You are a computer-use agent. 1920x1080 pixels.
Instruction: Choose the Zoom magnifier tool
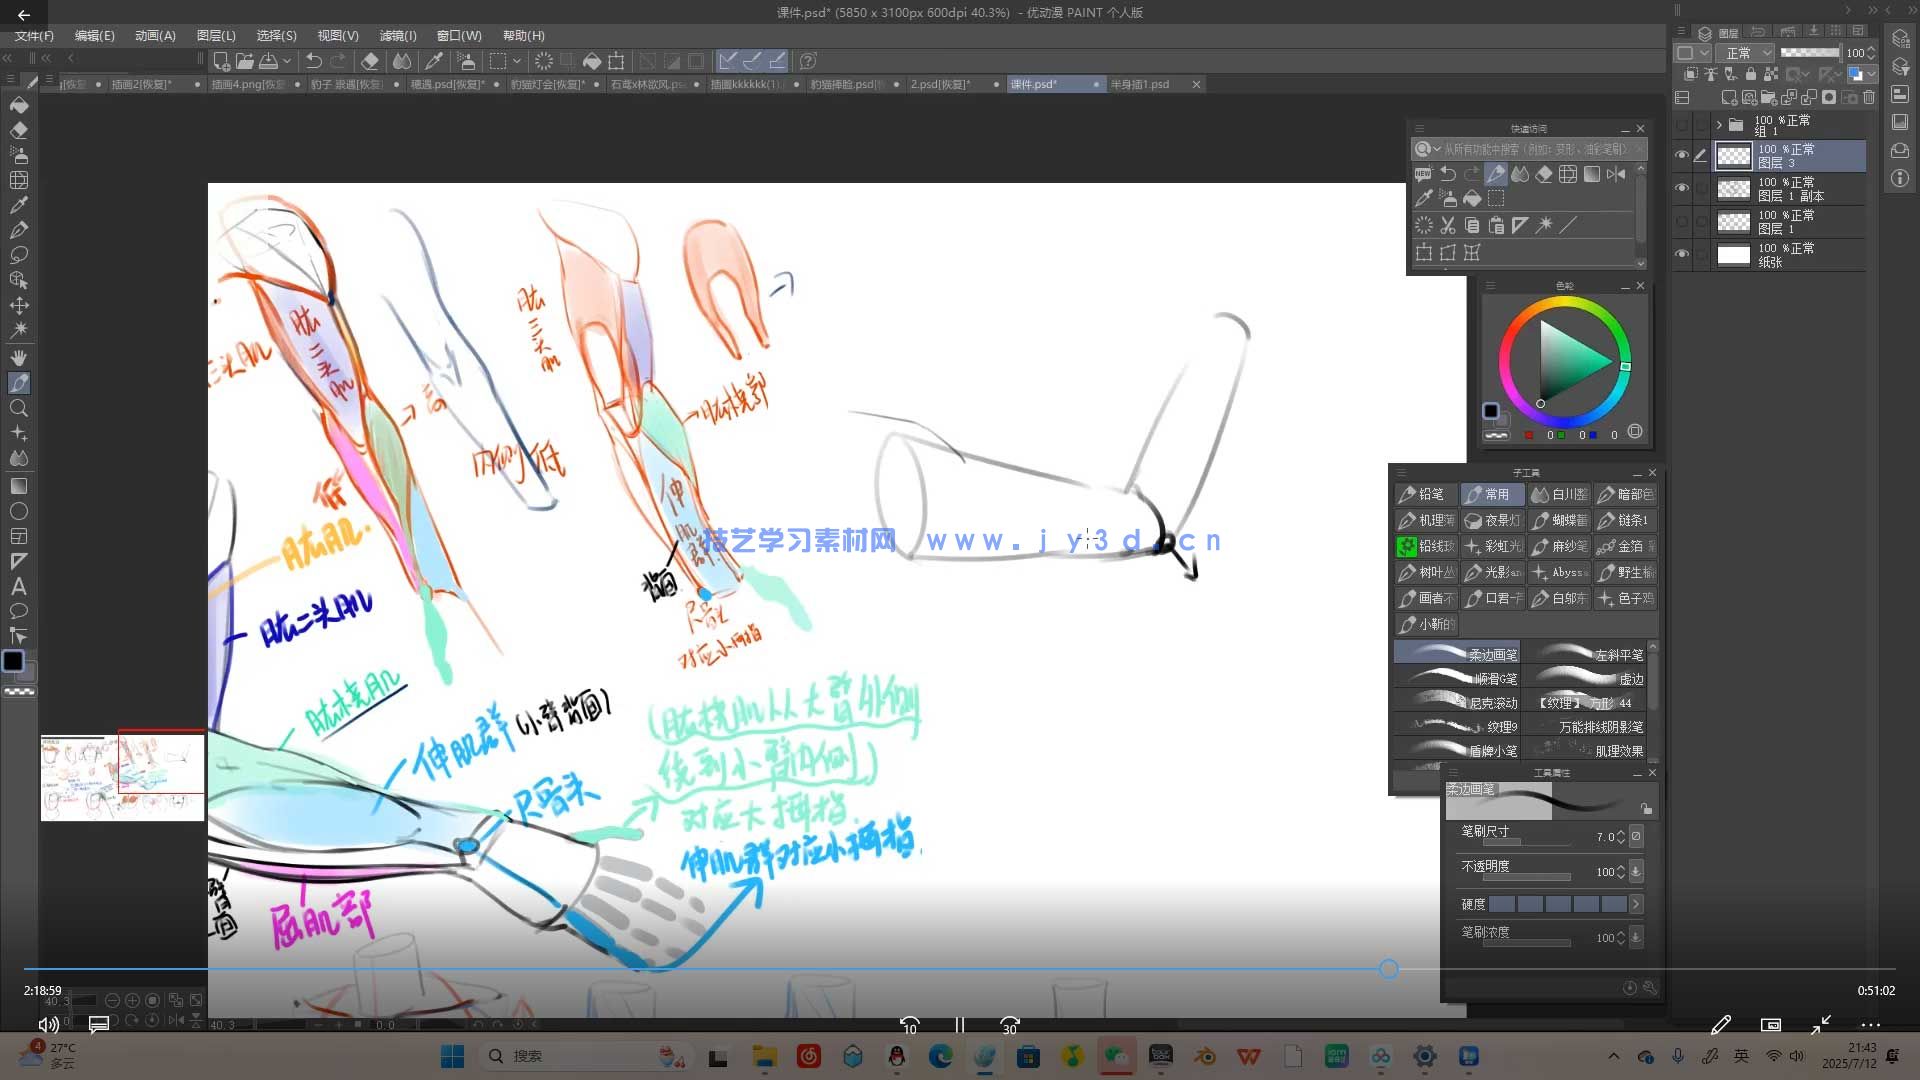pos(19,408)
